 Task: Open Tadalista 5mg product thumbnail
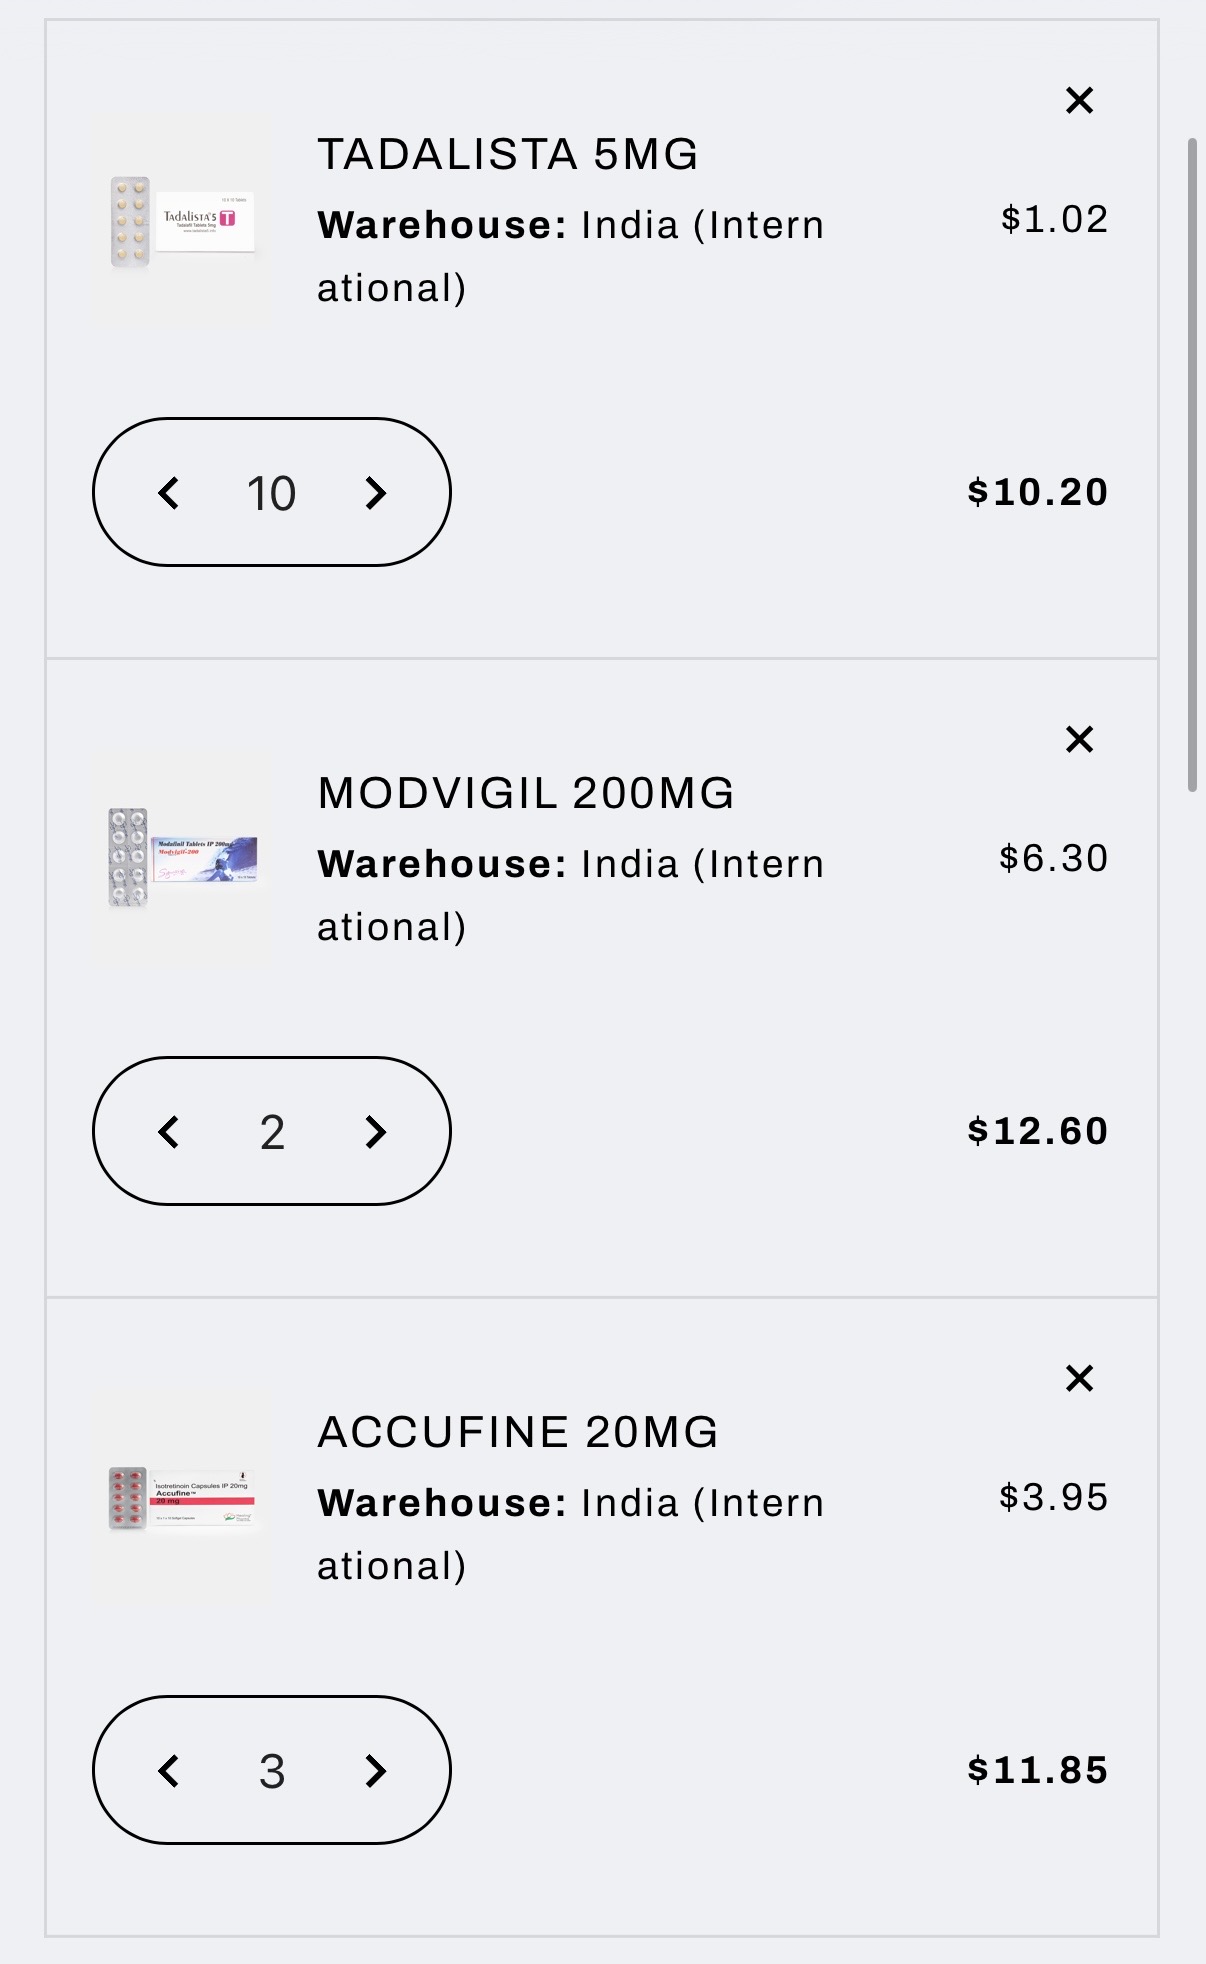[x=182, y=222]
